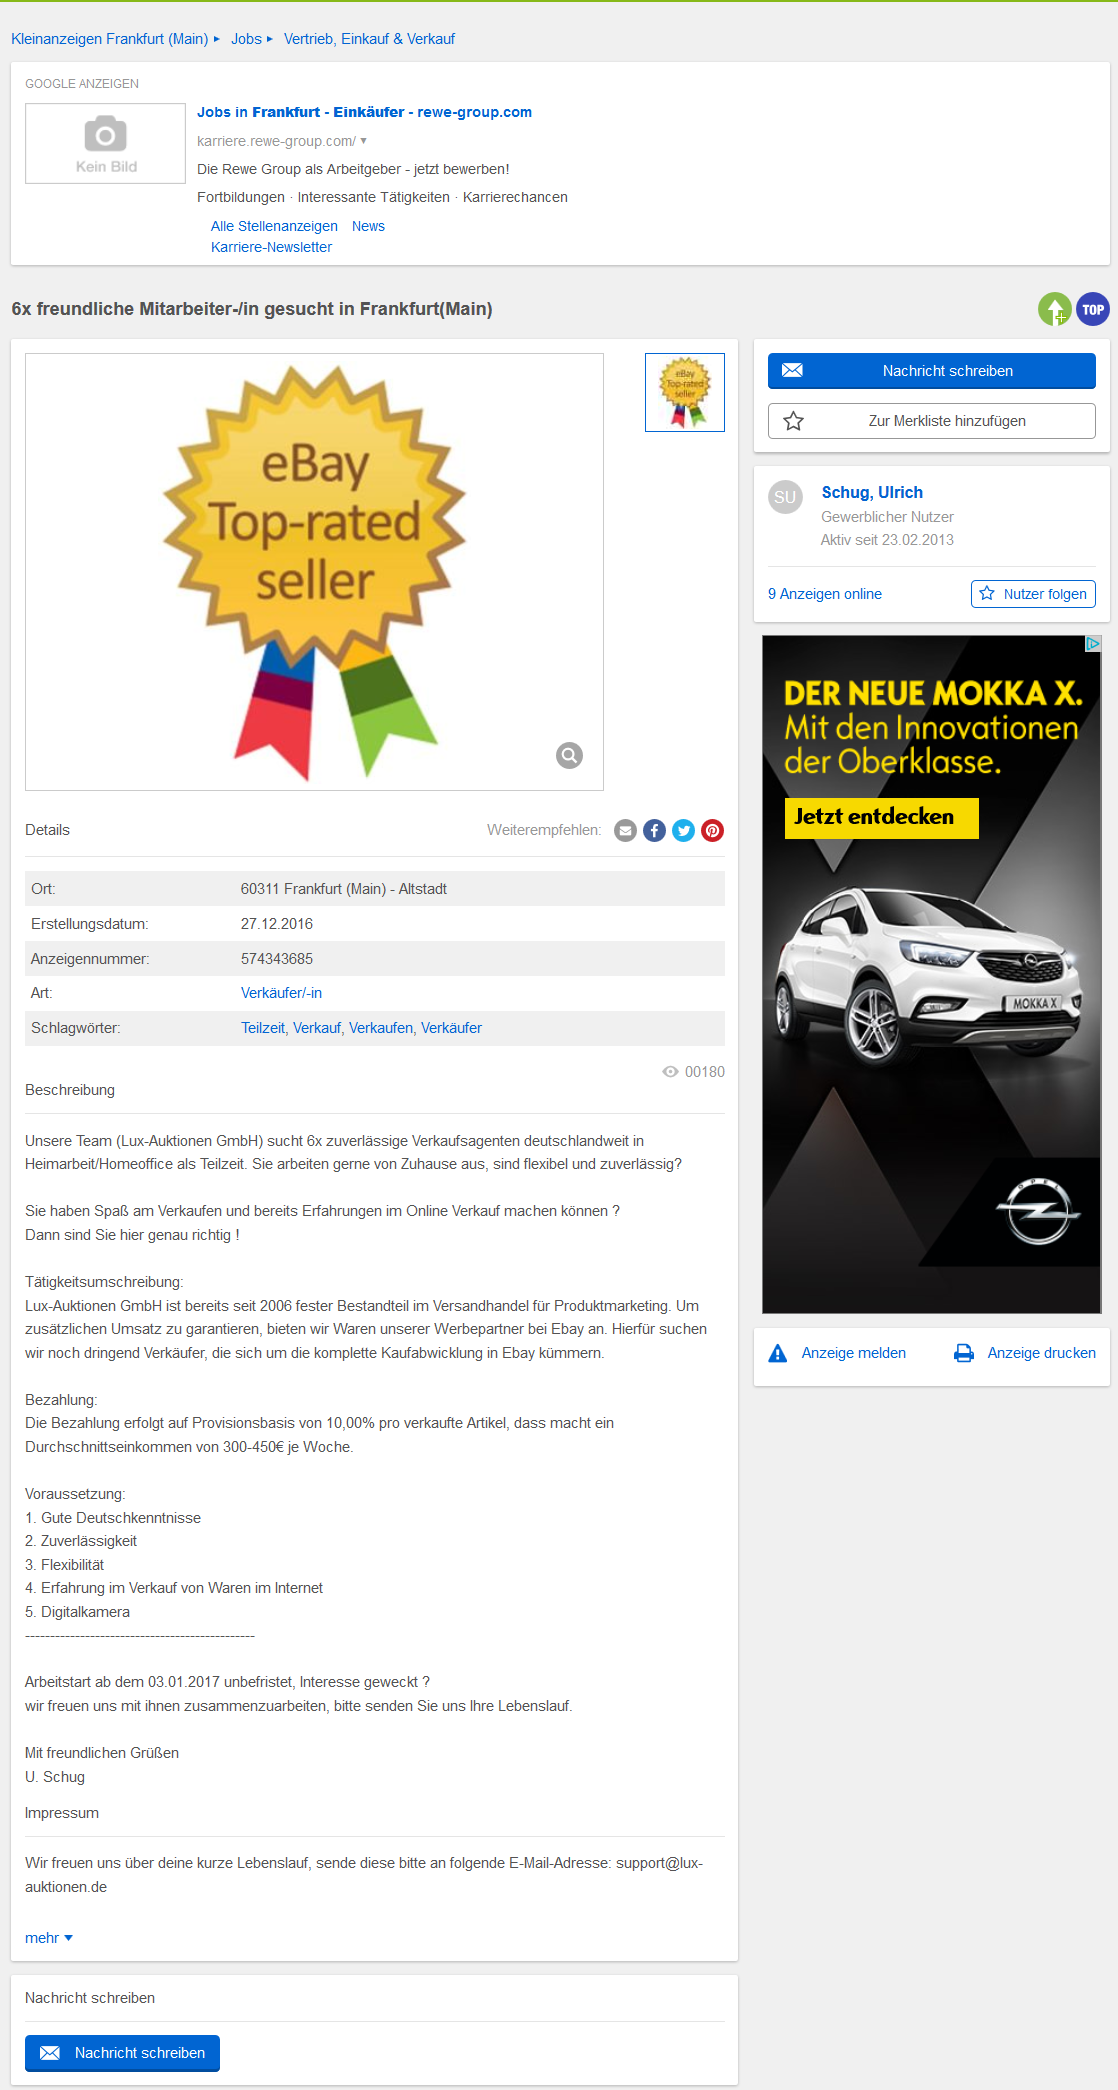This screenshot has width=1118, height=2090.
Task: Share ad on Facebook icon
Action: tap(654, 830)
